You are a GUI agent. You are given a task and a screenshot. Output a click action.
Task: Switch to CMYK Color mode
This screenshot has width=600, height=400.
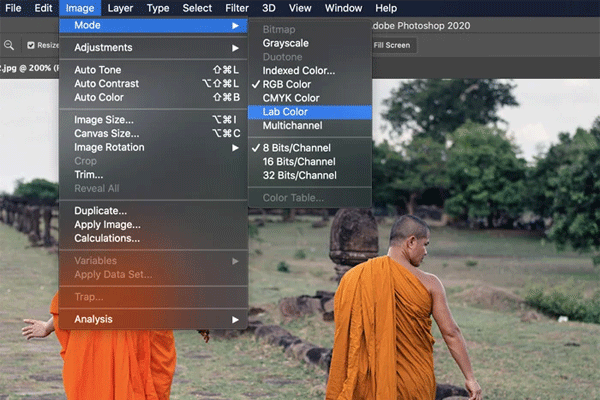point(291,98)
